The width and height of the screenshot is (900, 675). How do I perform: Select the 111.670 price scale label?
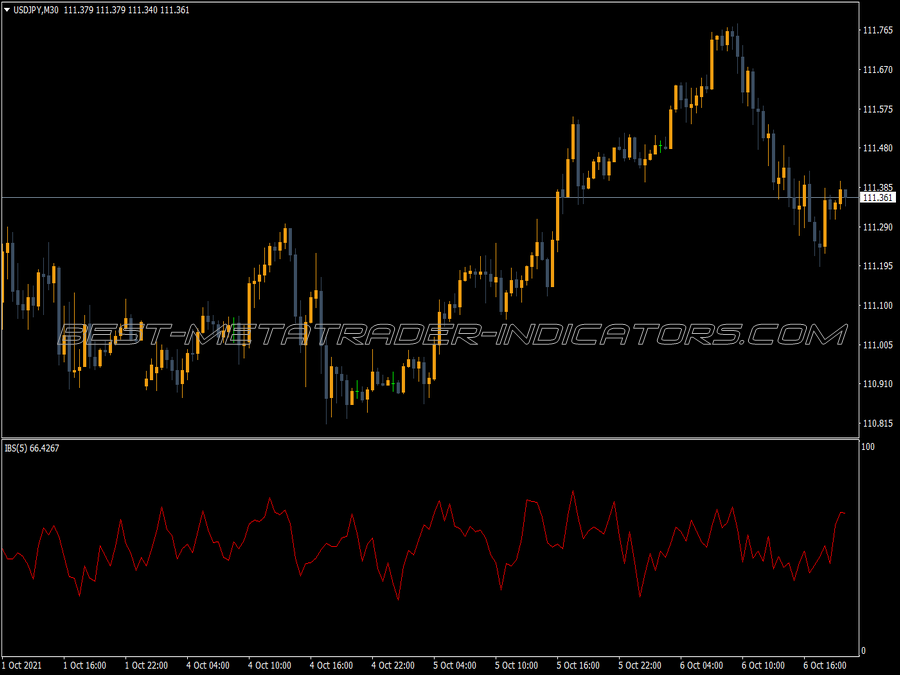(878, 70)
